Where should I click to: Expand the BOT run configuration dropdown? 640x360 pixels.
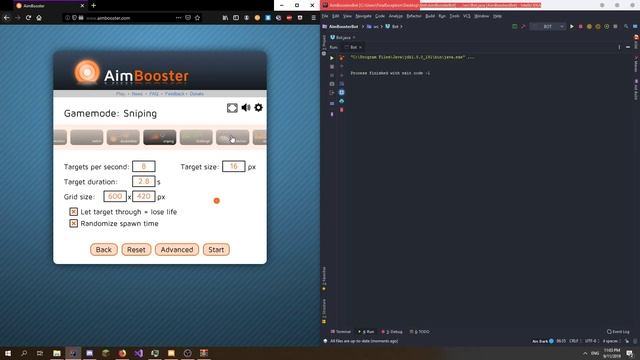click(x=547, y=27)
